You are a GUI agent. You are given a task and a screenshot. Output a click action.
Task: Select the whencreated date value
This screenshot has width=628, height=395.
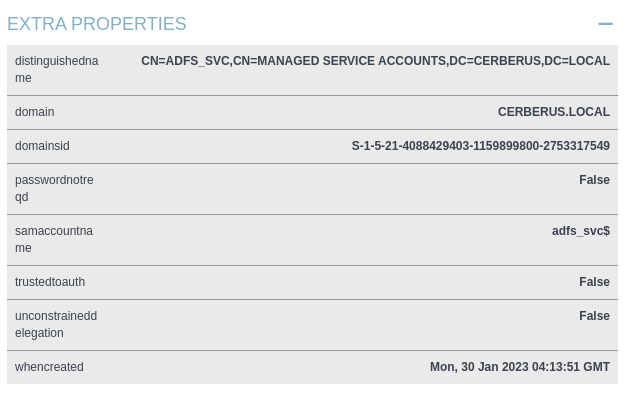520,367
